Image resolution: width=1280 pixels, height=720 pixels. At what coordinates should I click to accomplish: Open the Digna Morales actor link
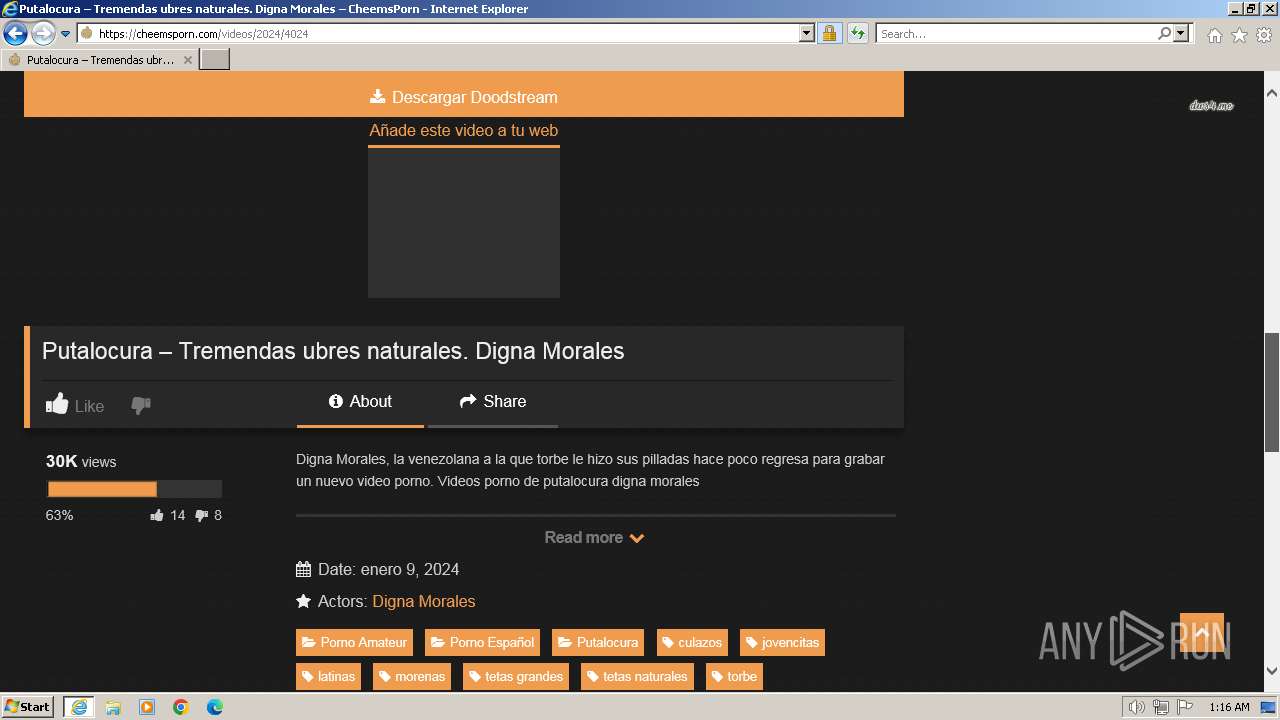click(424, 601)
